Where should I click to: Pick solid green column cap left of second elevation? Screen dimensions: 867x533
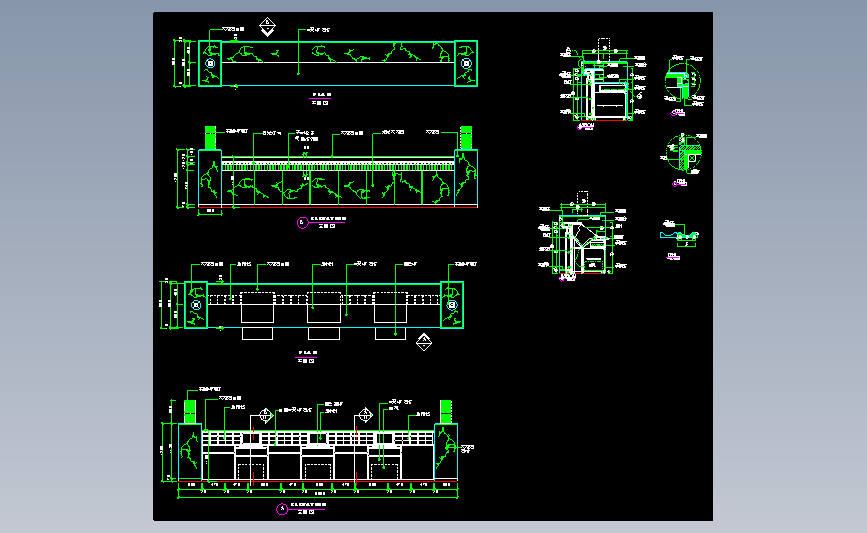point(210,138)
